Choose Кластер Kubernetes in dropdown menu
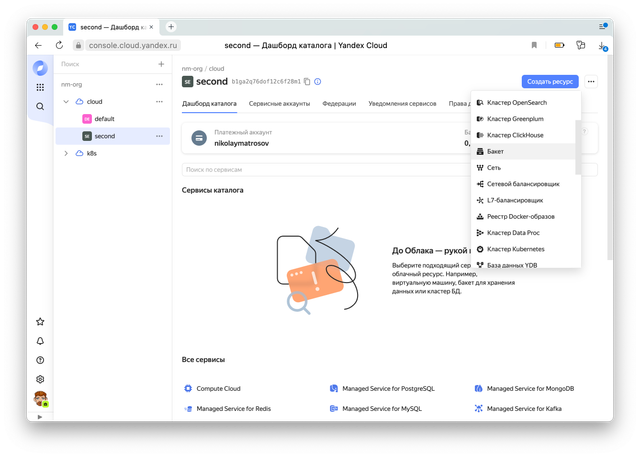 (x=514, y=248)
